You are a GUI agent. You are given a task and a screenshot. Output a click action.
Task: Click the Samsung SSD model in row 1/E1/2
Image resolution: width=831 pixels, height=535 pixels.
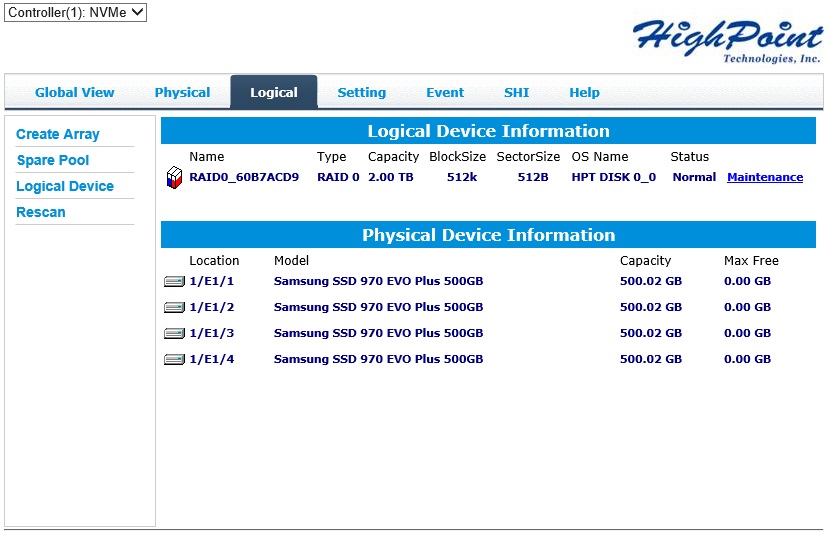[378, 307]
